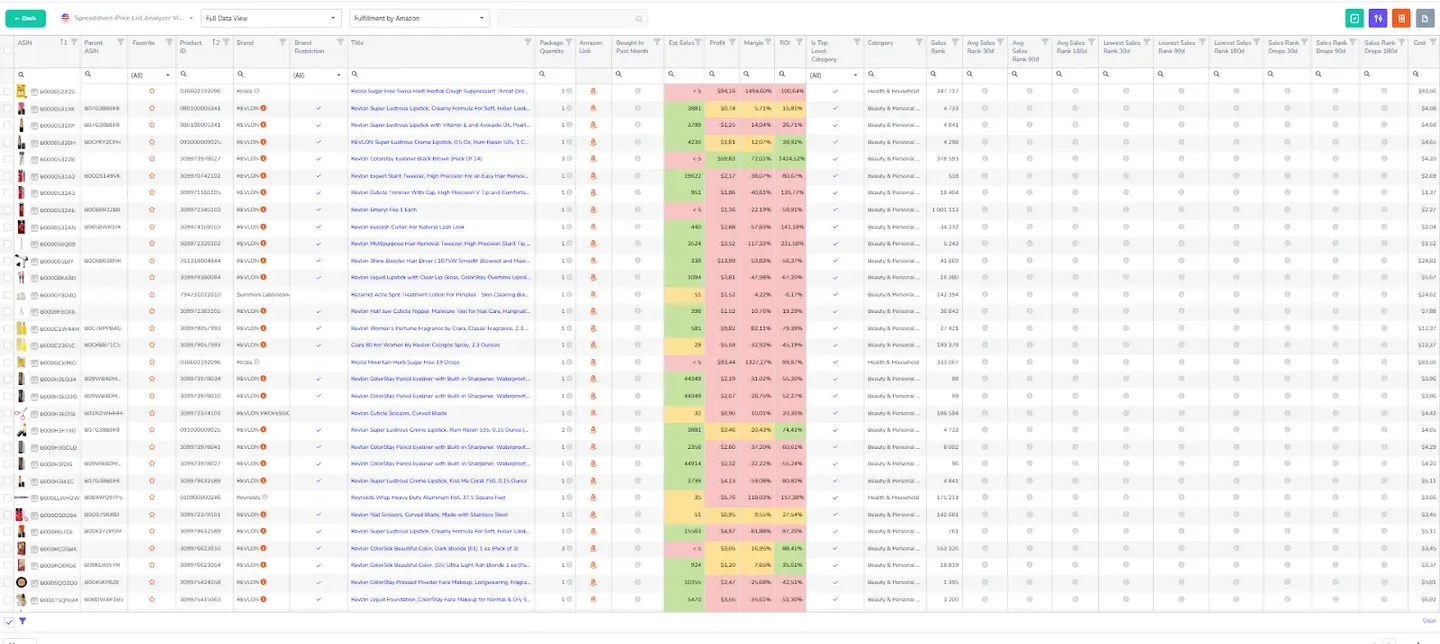The image size is (1440, 644).
Task: Click the green 19622 Est Sales cell
Action: click(x=686, y=175)
